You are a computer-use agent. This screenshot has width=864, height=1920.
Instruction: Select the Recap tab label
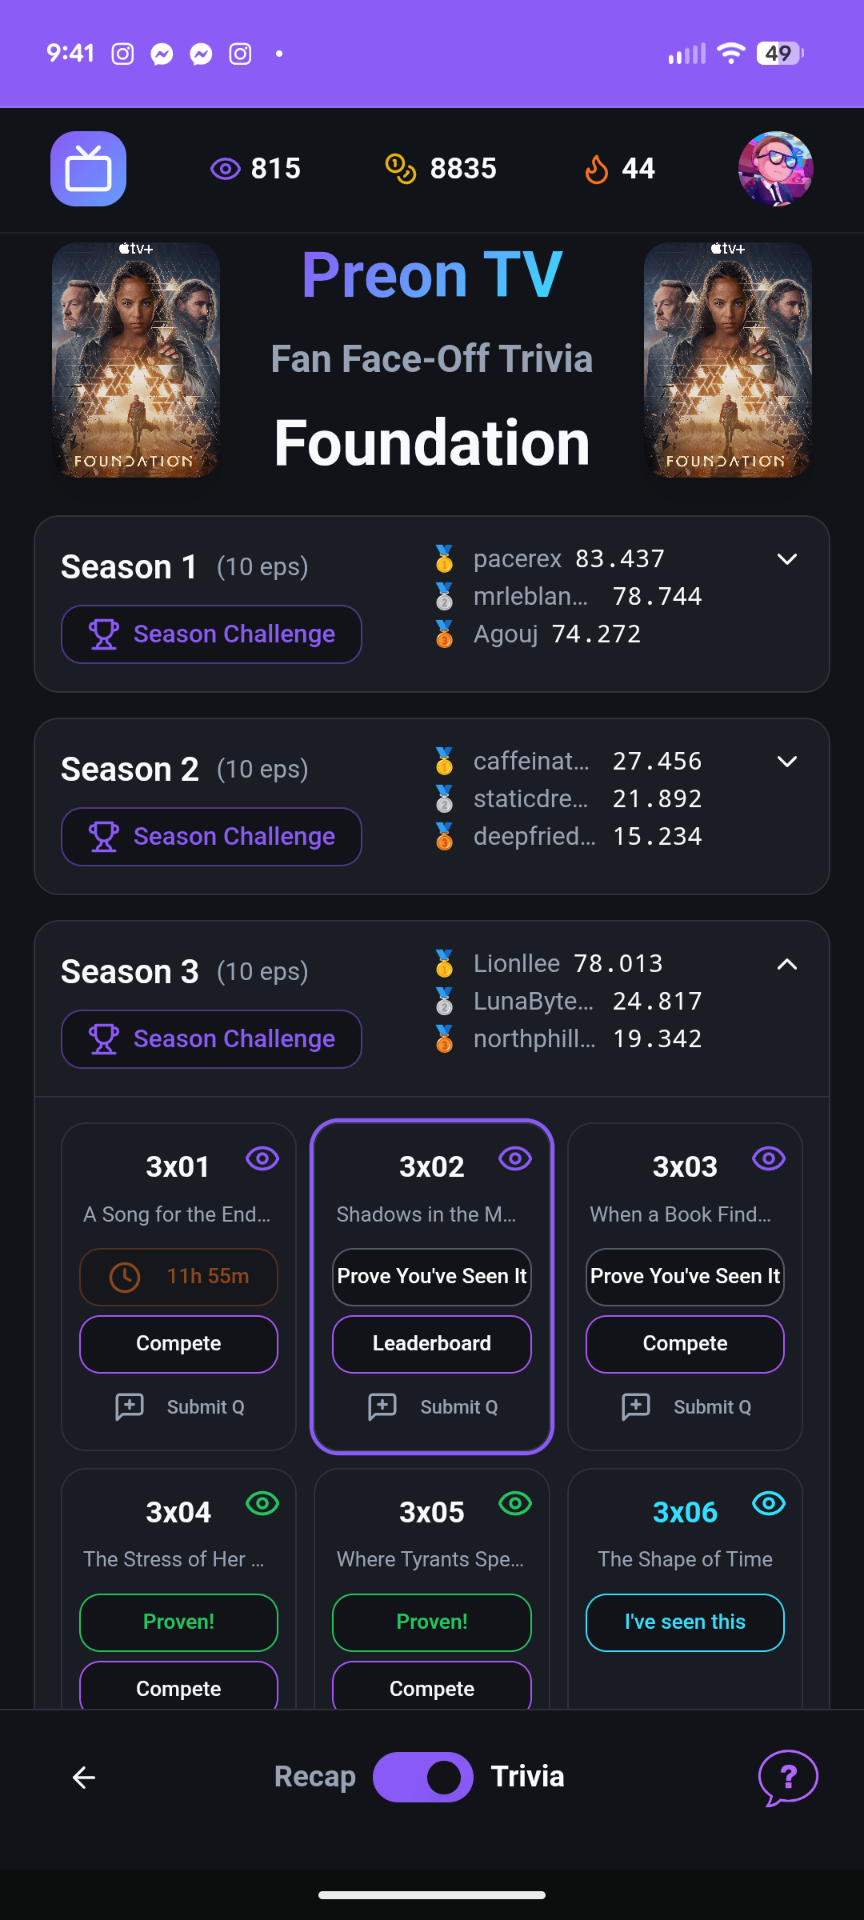pyautogui.click(x=314, y=1776)
